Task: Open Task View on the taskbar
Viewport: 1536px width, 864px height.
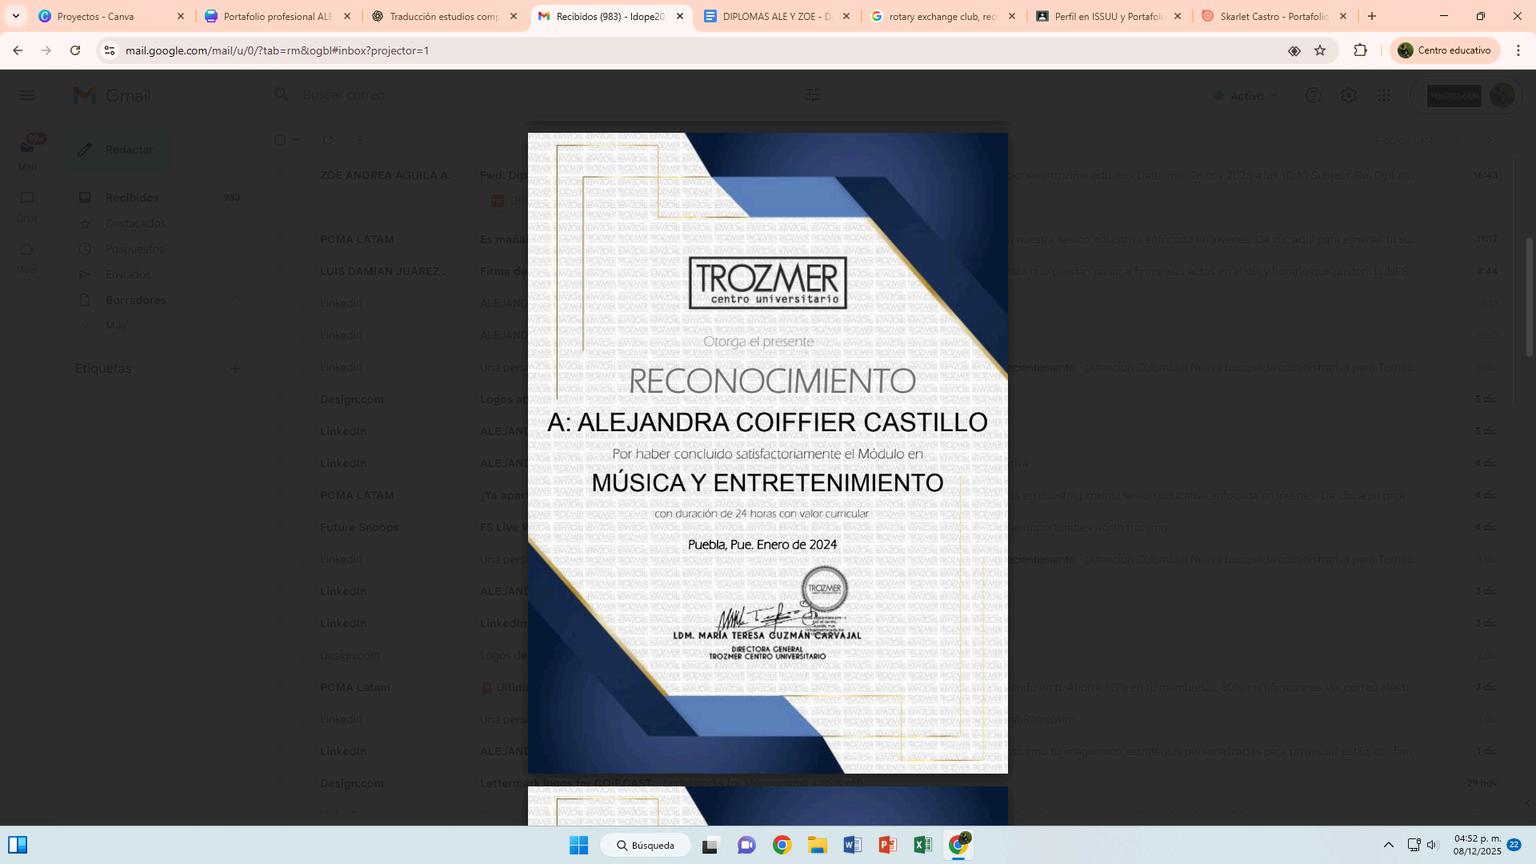Action: point(710,845)
